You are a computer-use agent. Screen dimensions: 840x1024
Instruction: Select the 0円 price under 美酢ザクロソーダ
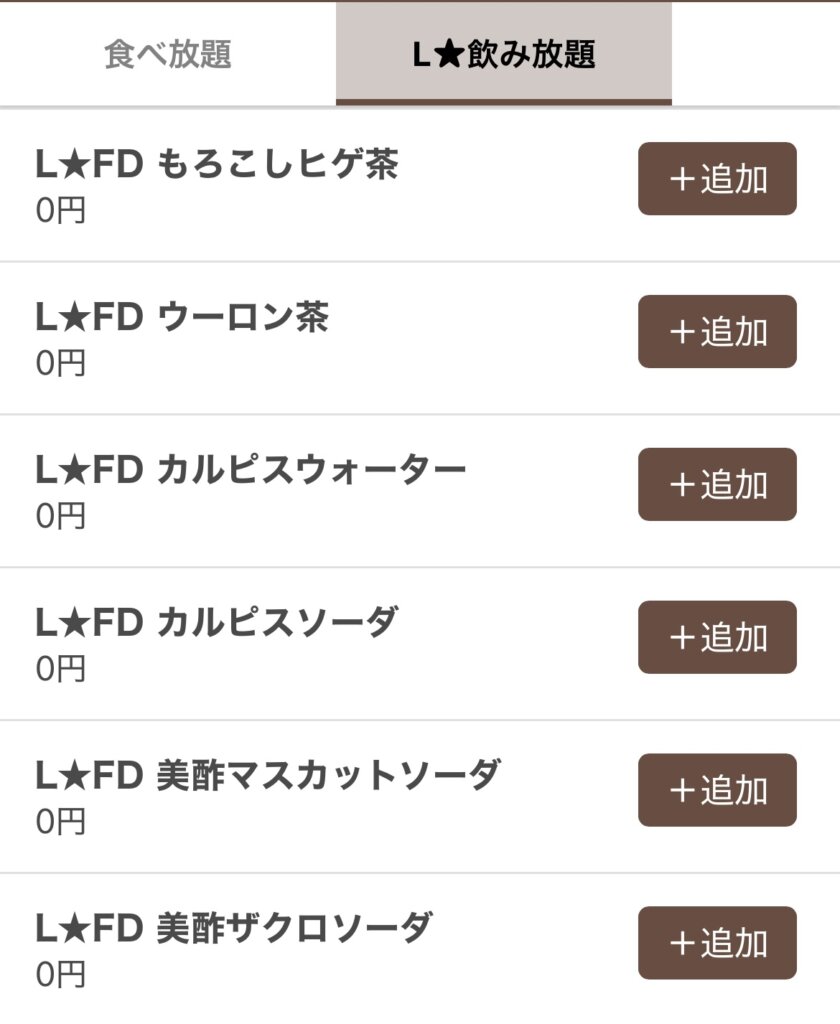point(61,974)
